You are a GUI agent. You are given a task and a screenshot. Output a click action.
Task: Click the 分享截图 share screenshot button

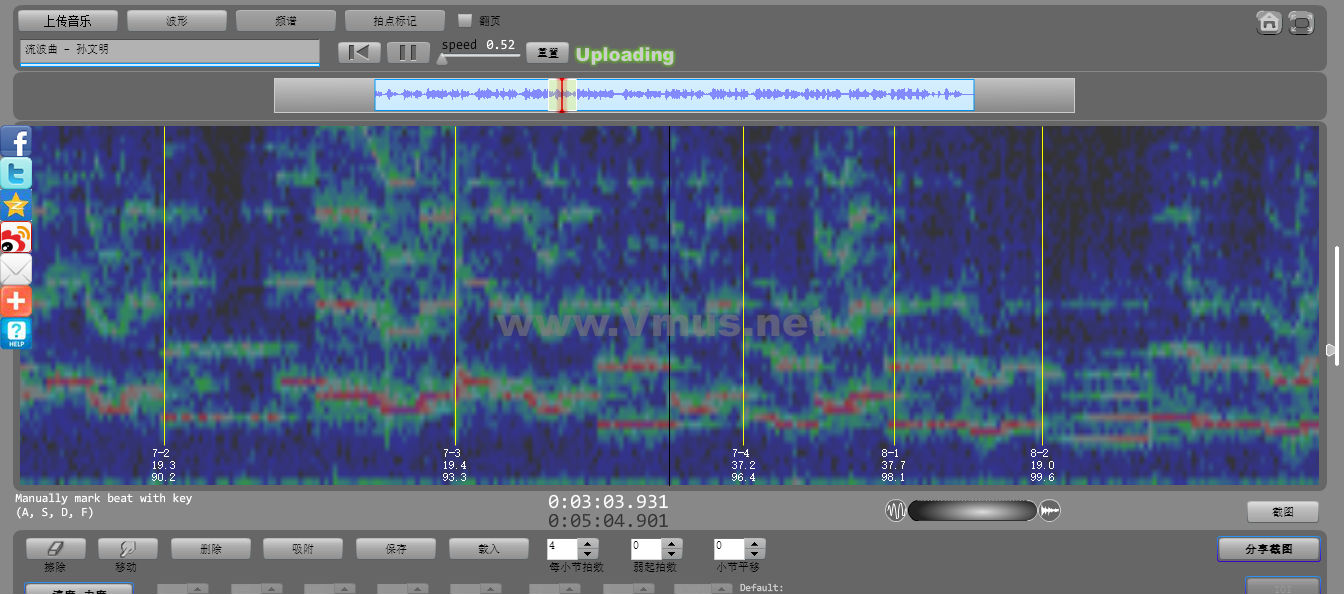1268,549
